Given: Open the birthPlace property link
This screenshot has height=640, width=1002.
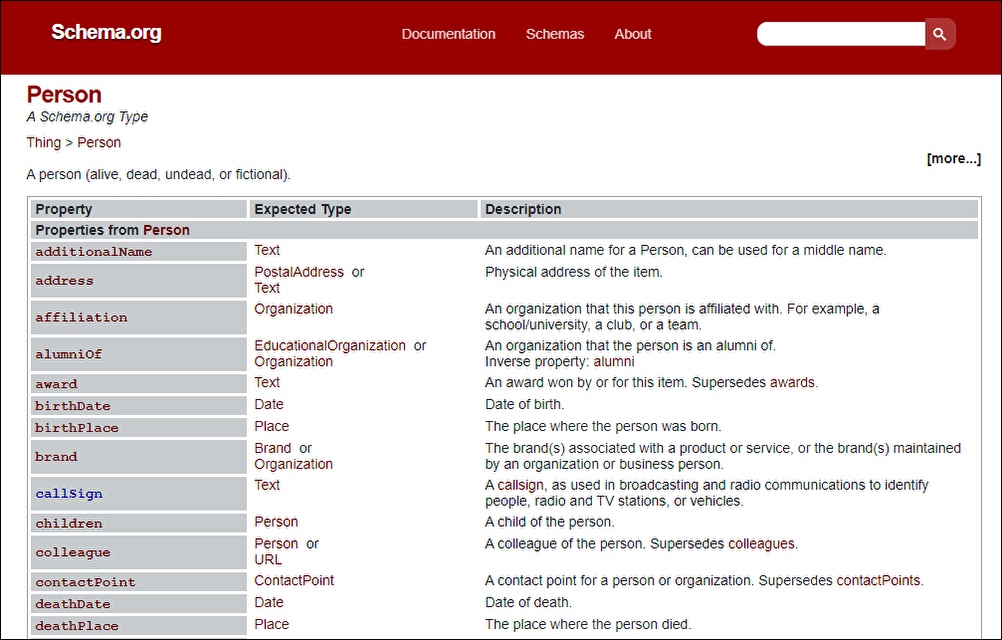Looking at the screenshot, I should [x=77, y=428].
